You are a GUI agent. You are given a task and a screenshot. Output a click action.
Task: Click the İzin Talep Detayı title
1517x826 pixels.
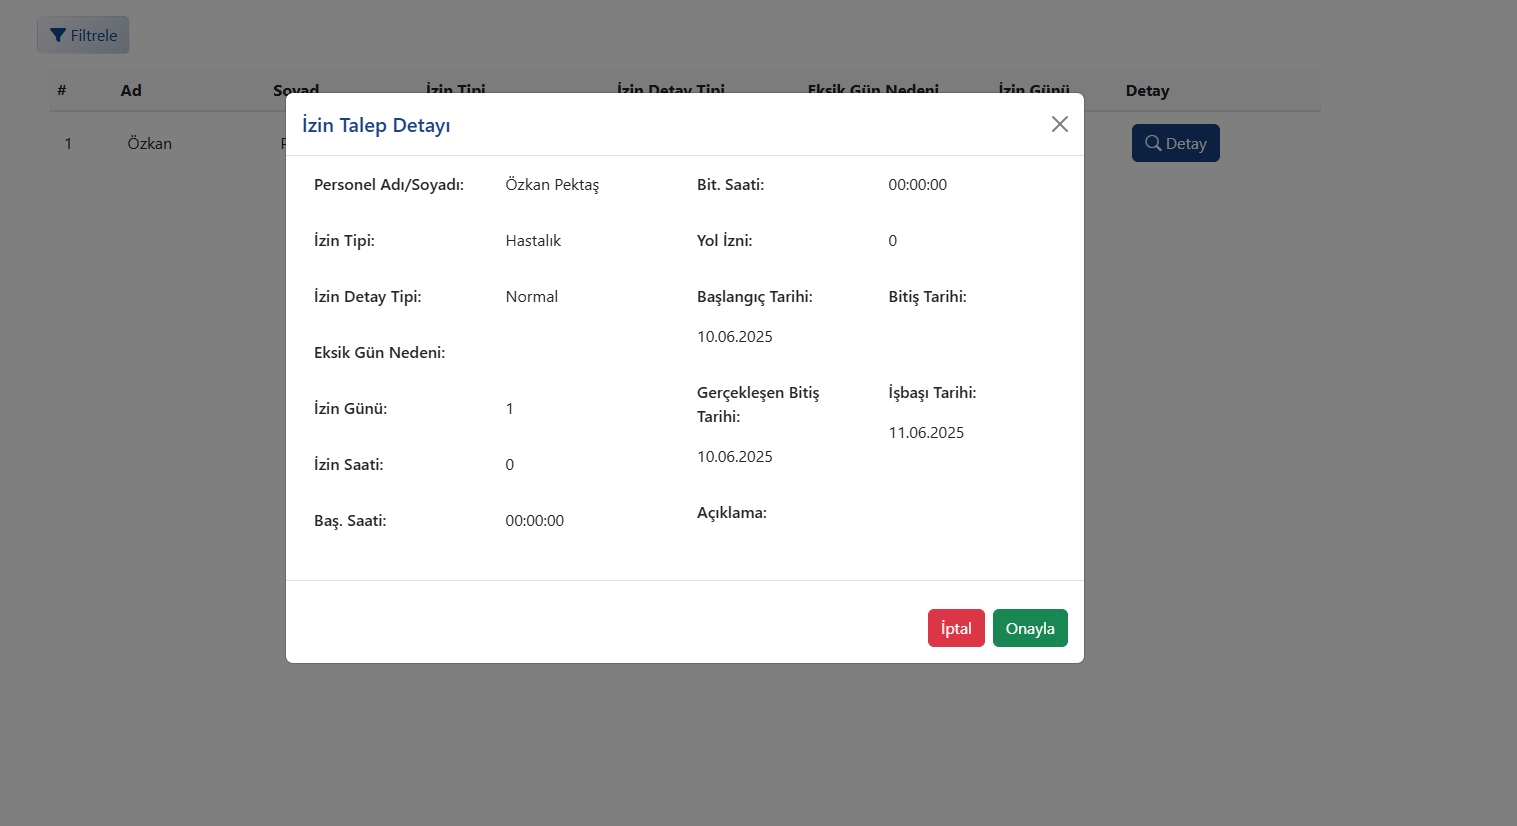pyautogui.click(x=376, y=125)
